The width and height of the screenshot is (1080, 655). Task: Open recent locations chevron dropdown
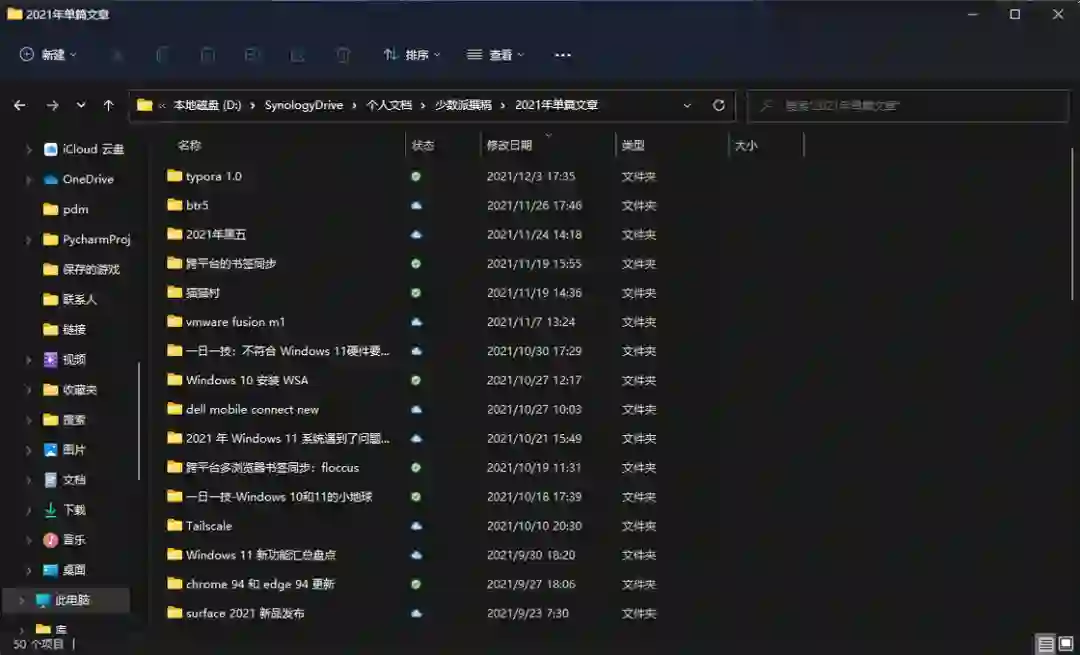81,105
